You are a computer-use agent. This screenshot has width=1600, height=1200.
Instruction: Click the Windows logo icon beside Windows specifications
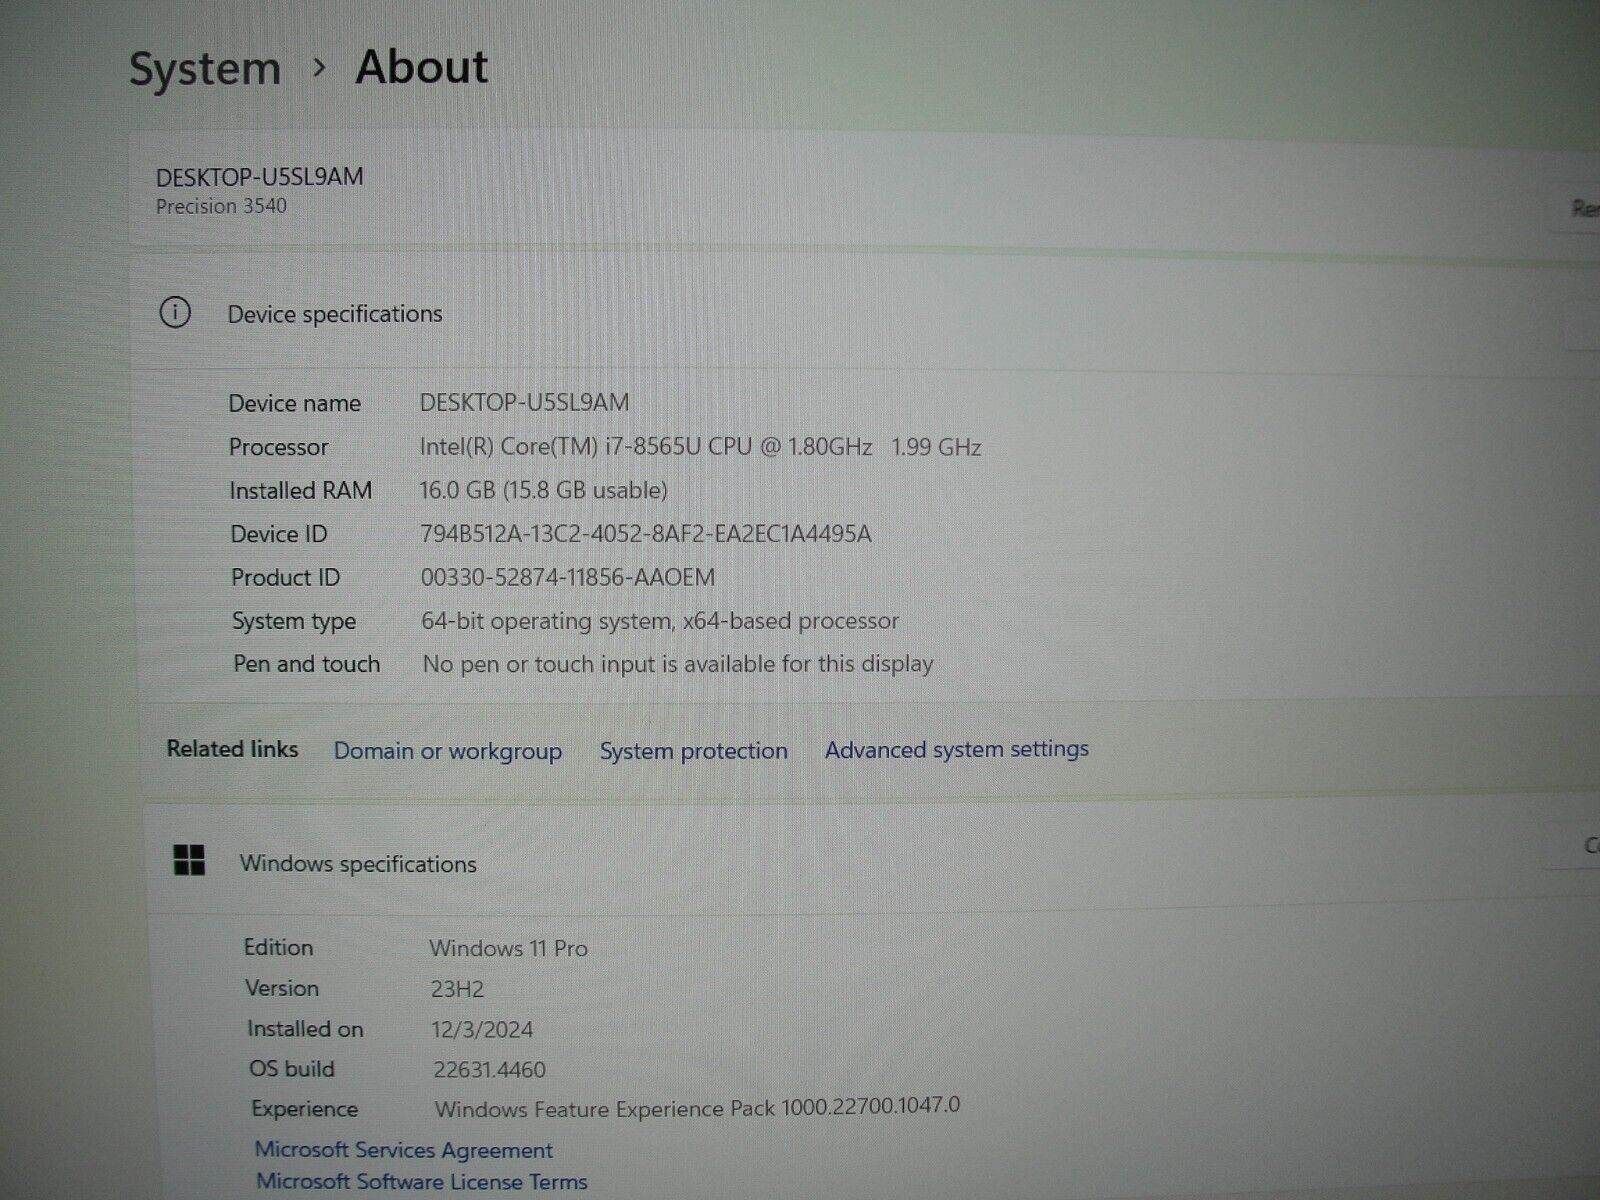coord(190,861)
